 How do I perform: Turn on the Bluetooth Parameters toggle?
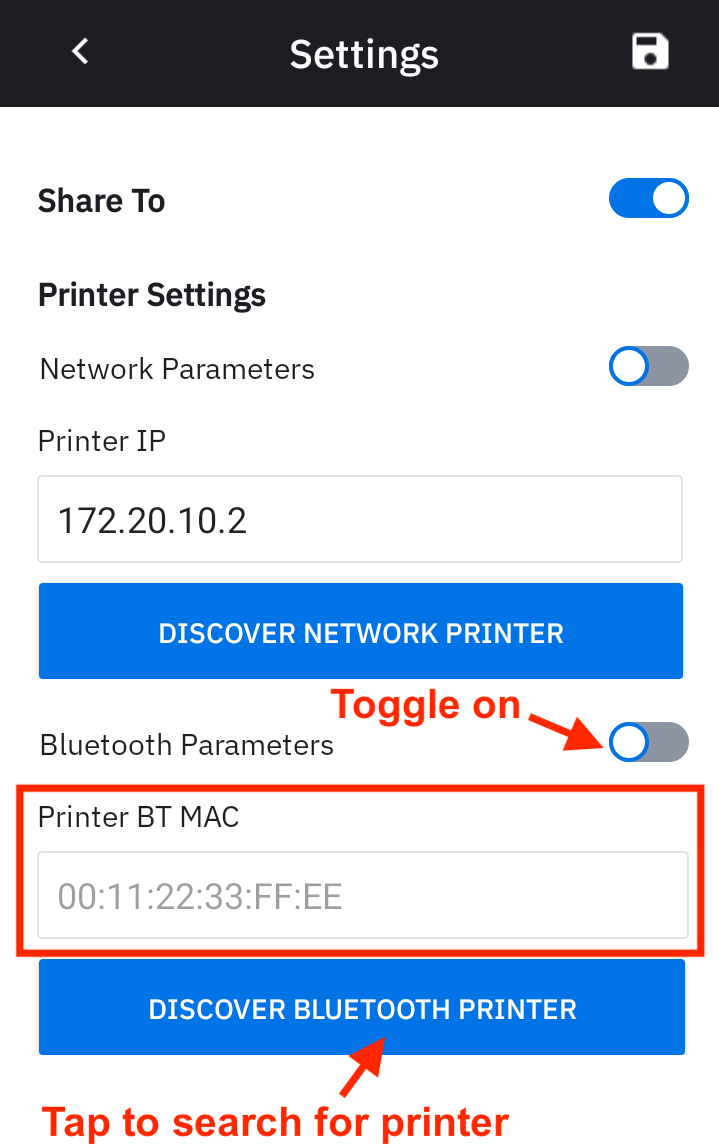click(x=648, y=743)
